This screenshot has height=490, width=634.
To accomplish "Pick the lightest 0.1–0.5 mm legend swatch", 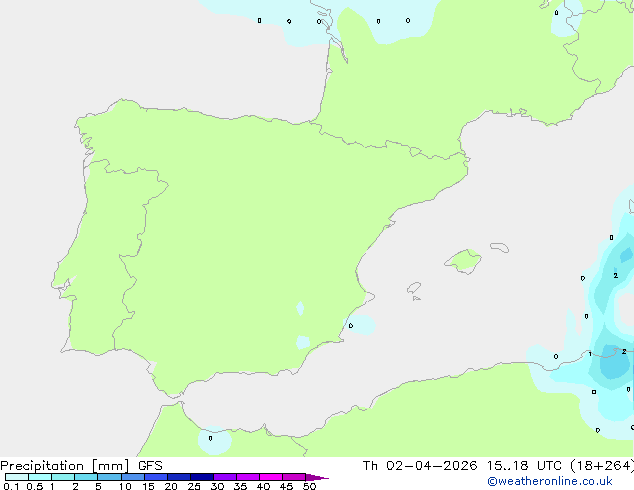I will pos(17,477).
